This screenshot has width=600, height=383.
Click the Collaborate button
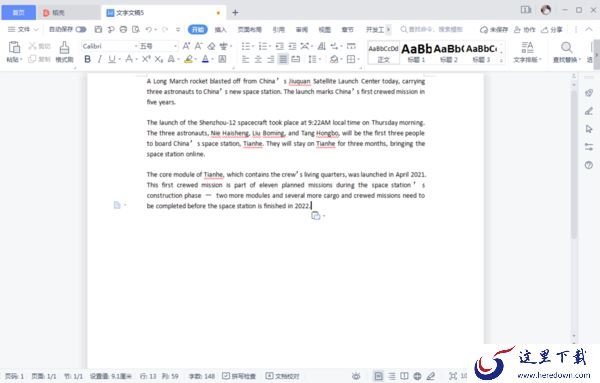(x=524, y=29)
